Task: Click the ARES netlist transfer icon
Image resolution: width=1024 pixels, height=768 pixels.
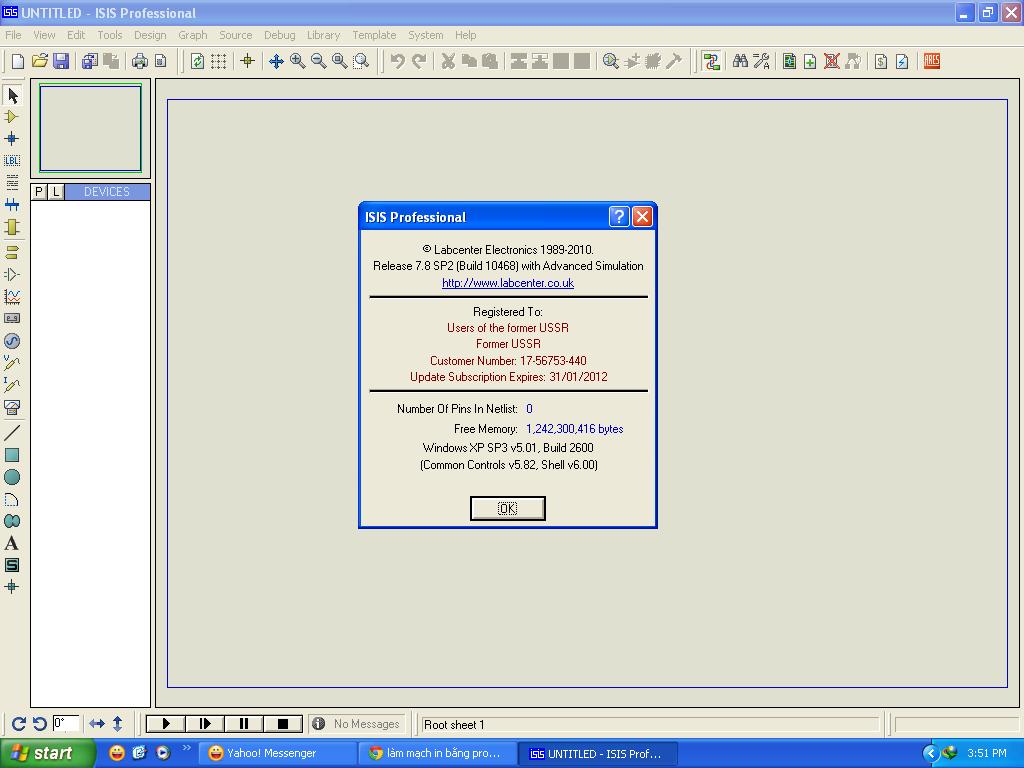Action: pos(932,61)
